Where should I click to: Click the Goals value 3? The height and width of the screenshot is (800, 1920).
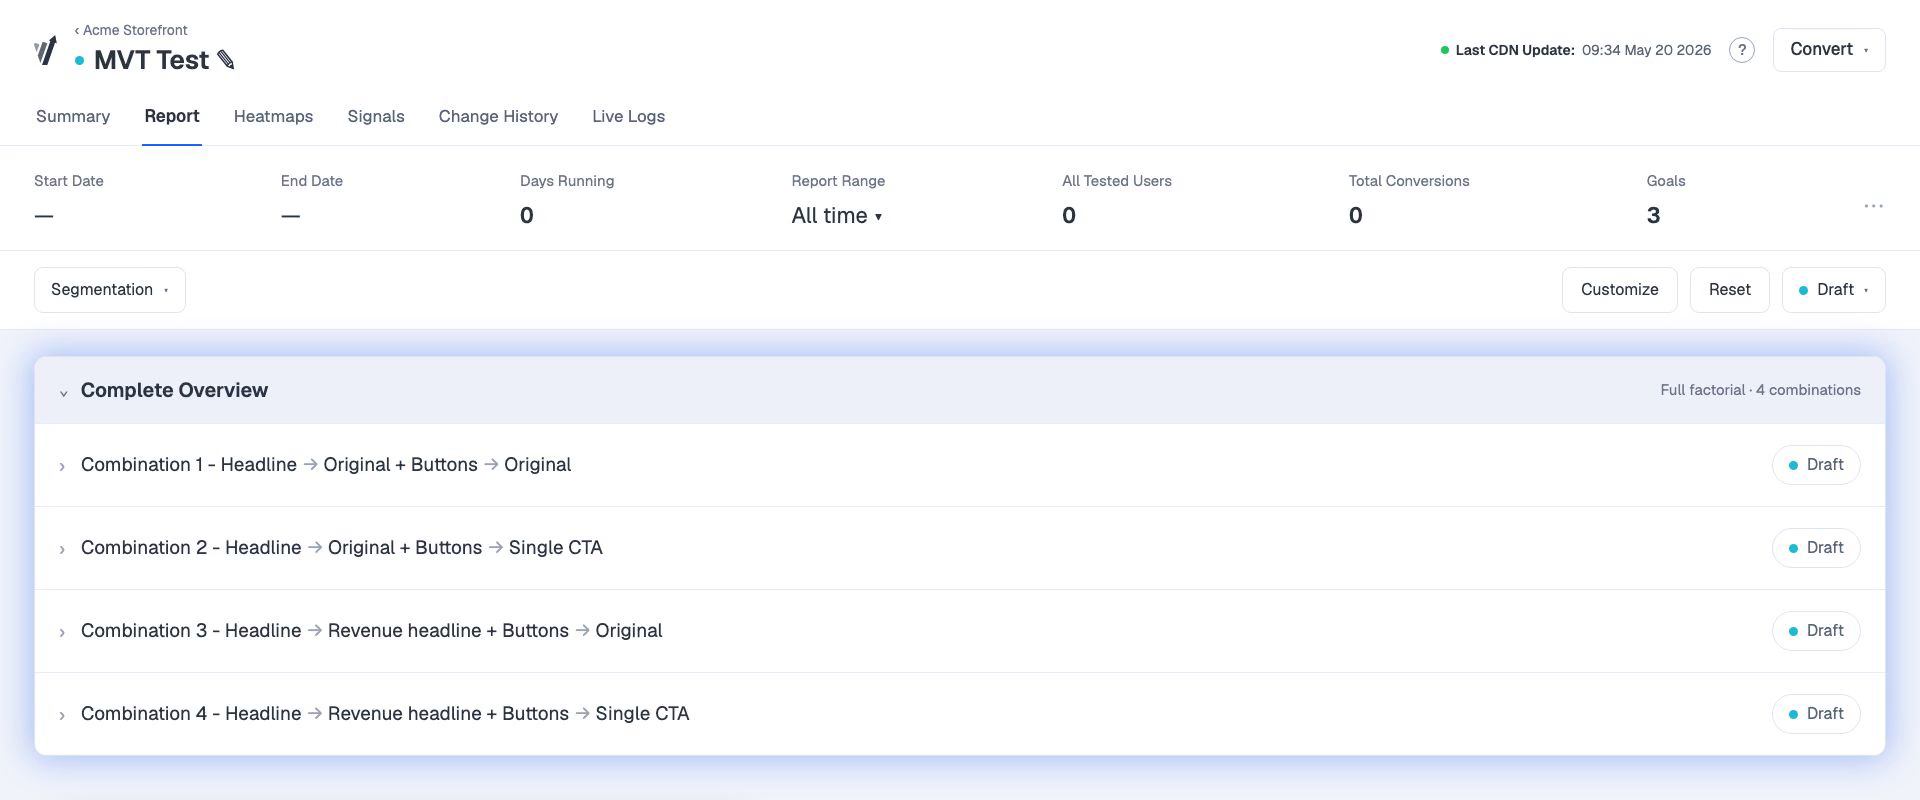[x=1653, y=215]
